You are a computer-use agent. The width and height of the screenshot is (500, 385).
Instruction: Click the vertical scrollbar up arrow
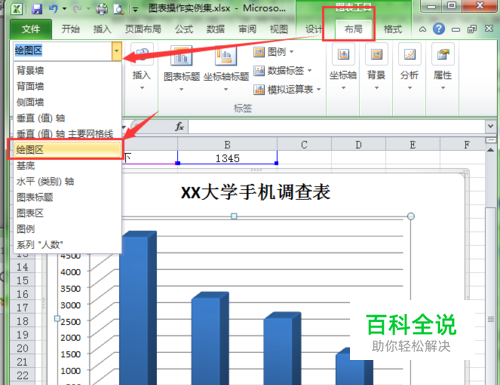491,150
